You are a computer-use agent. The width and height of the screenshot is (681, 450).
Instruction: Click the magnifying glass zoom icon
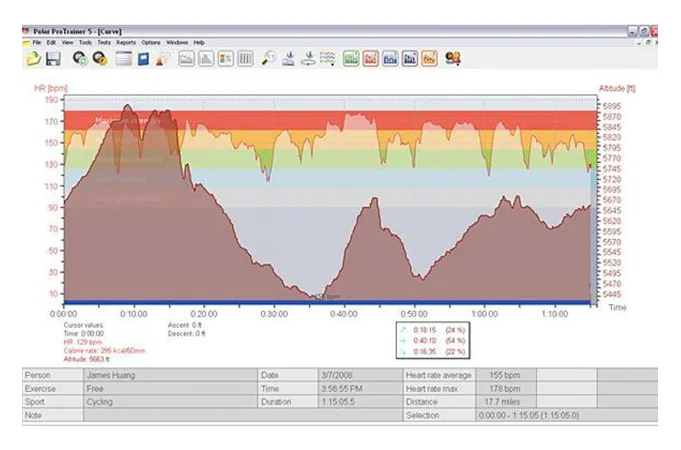click(x=268, y=59)
